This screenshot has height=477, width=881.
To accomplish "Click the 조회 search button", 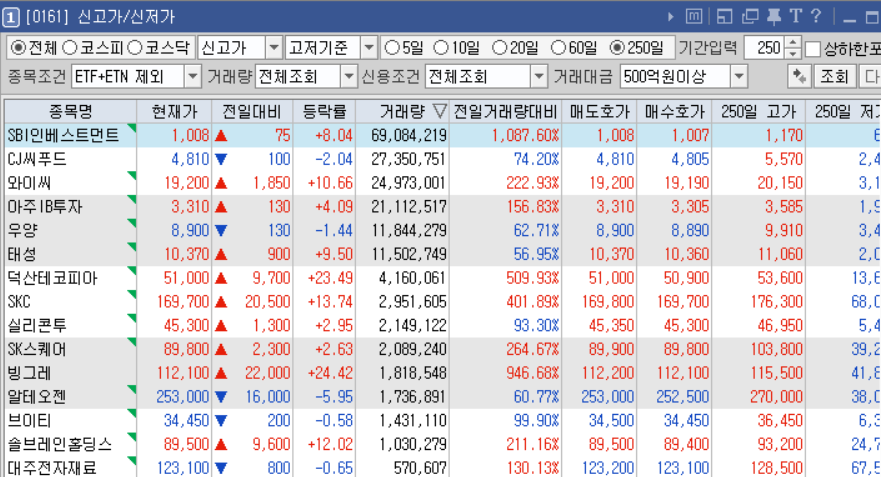I will pyautogui.click(x=834, y=76).
